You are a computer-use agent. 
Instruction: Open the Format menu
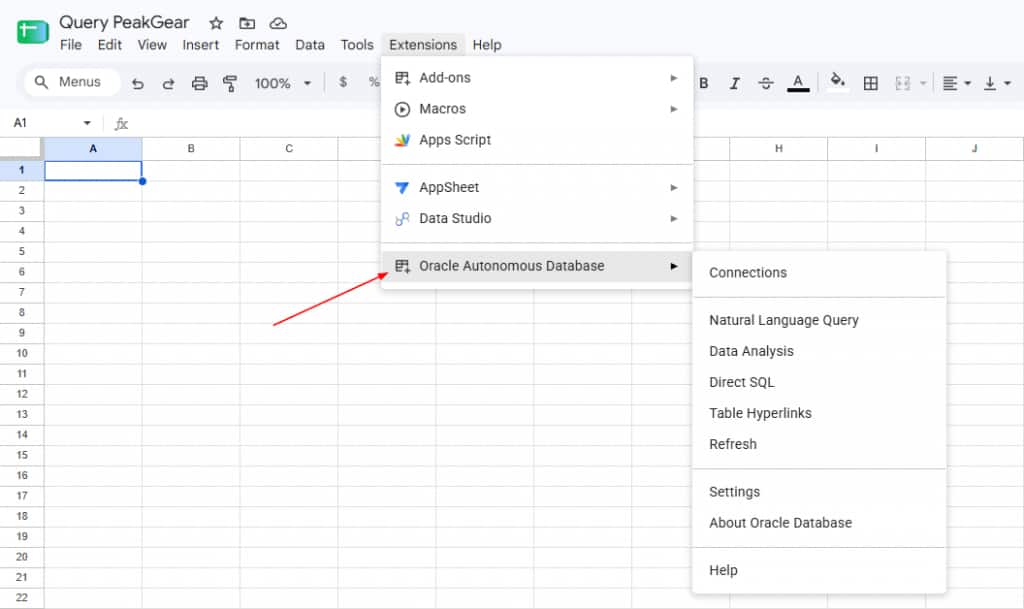(257, 45)
